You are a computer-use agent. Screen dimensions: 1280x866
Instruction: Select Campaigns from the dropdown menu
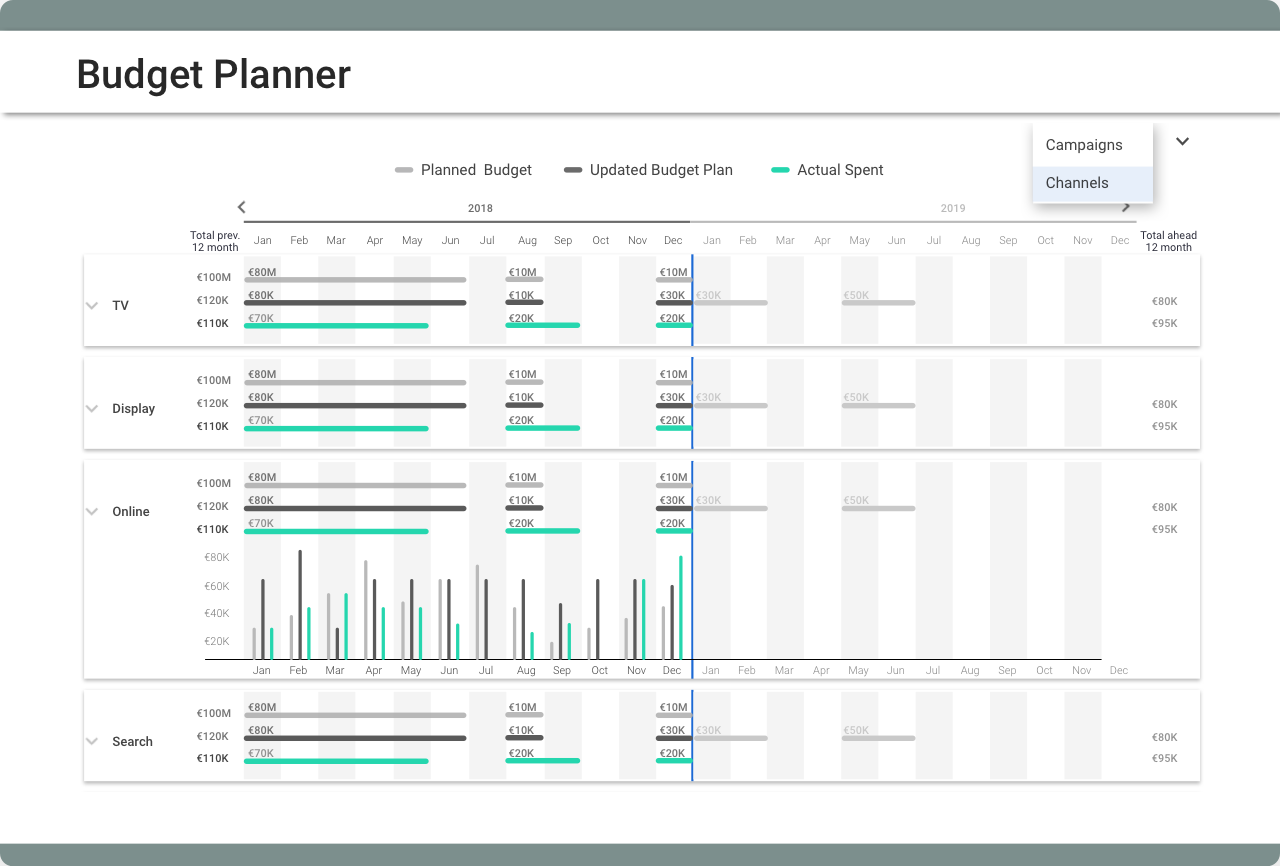click(x=1082, y=145)
